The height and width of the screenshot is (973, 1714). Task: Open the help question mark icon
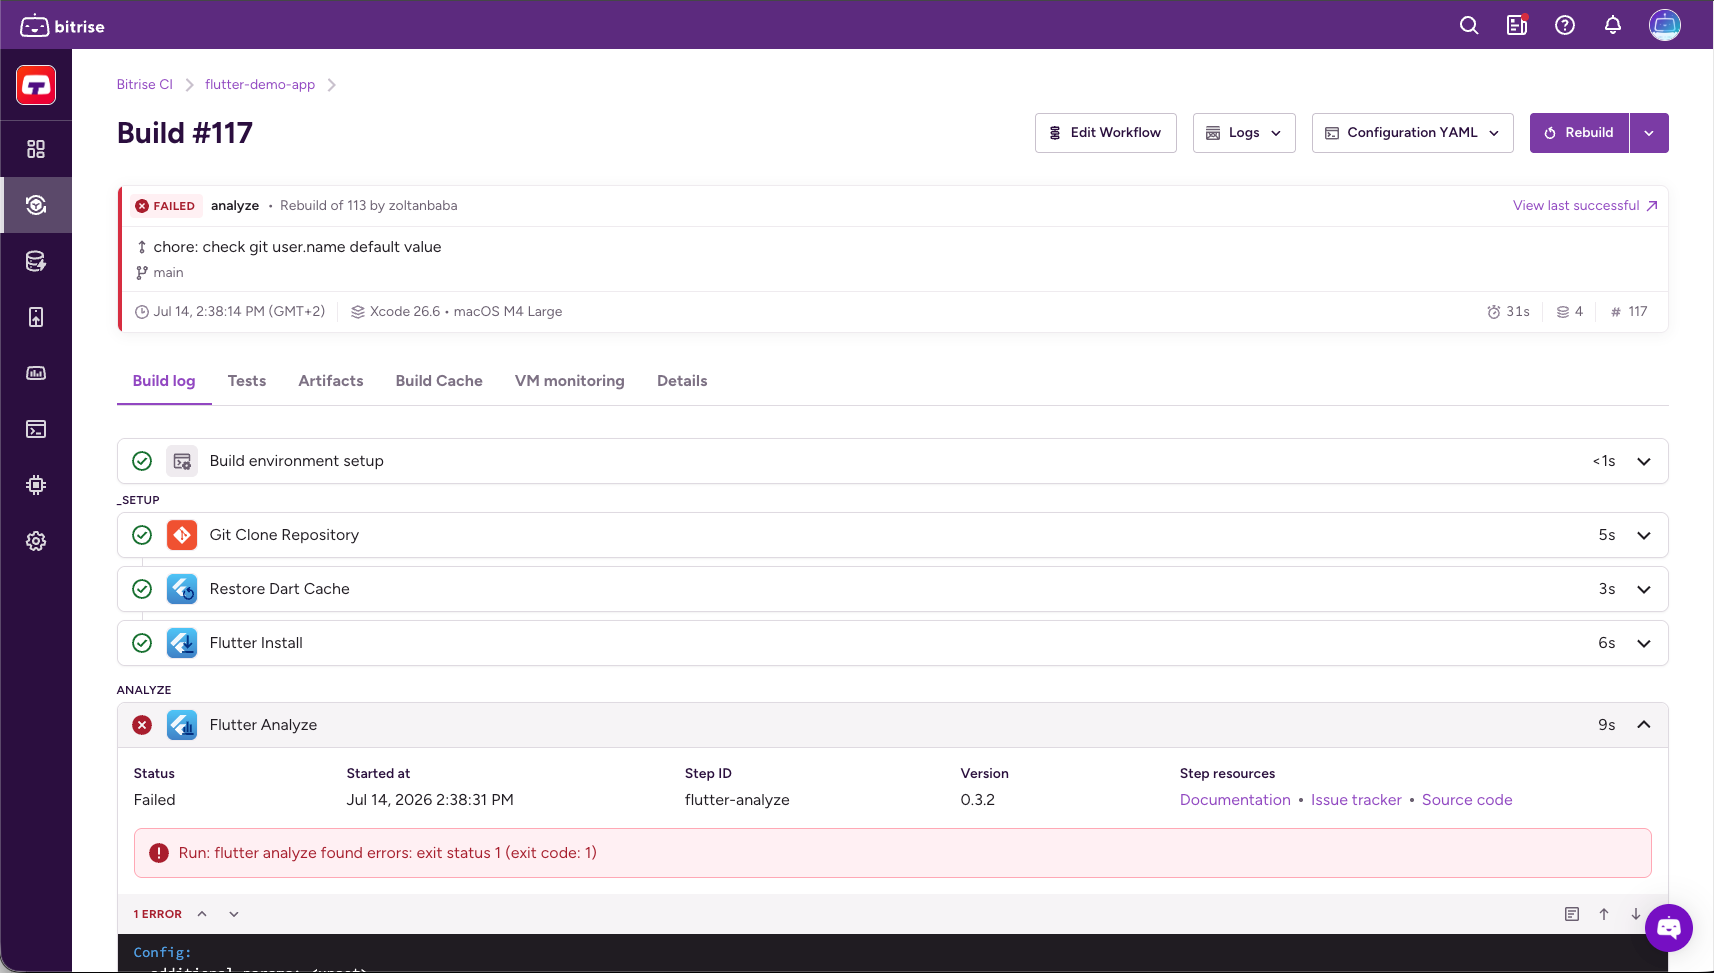coord(1565,25)
